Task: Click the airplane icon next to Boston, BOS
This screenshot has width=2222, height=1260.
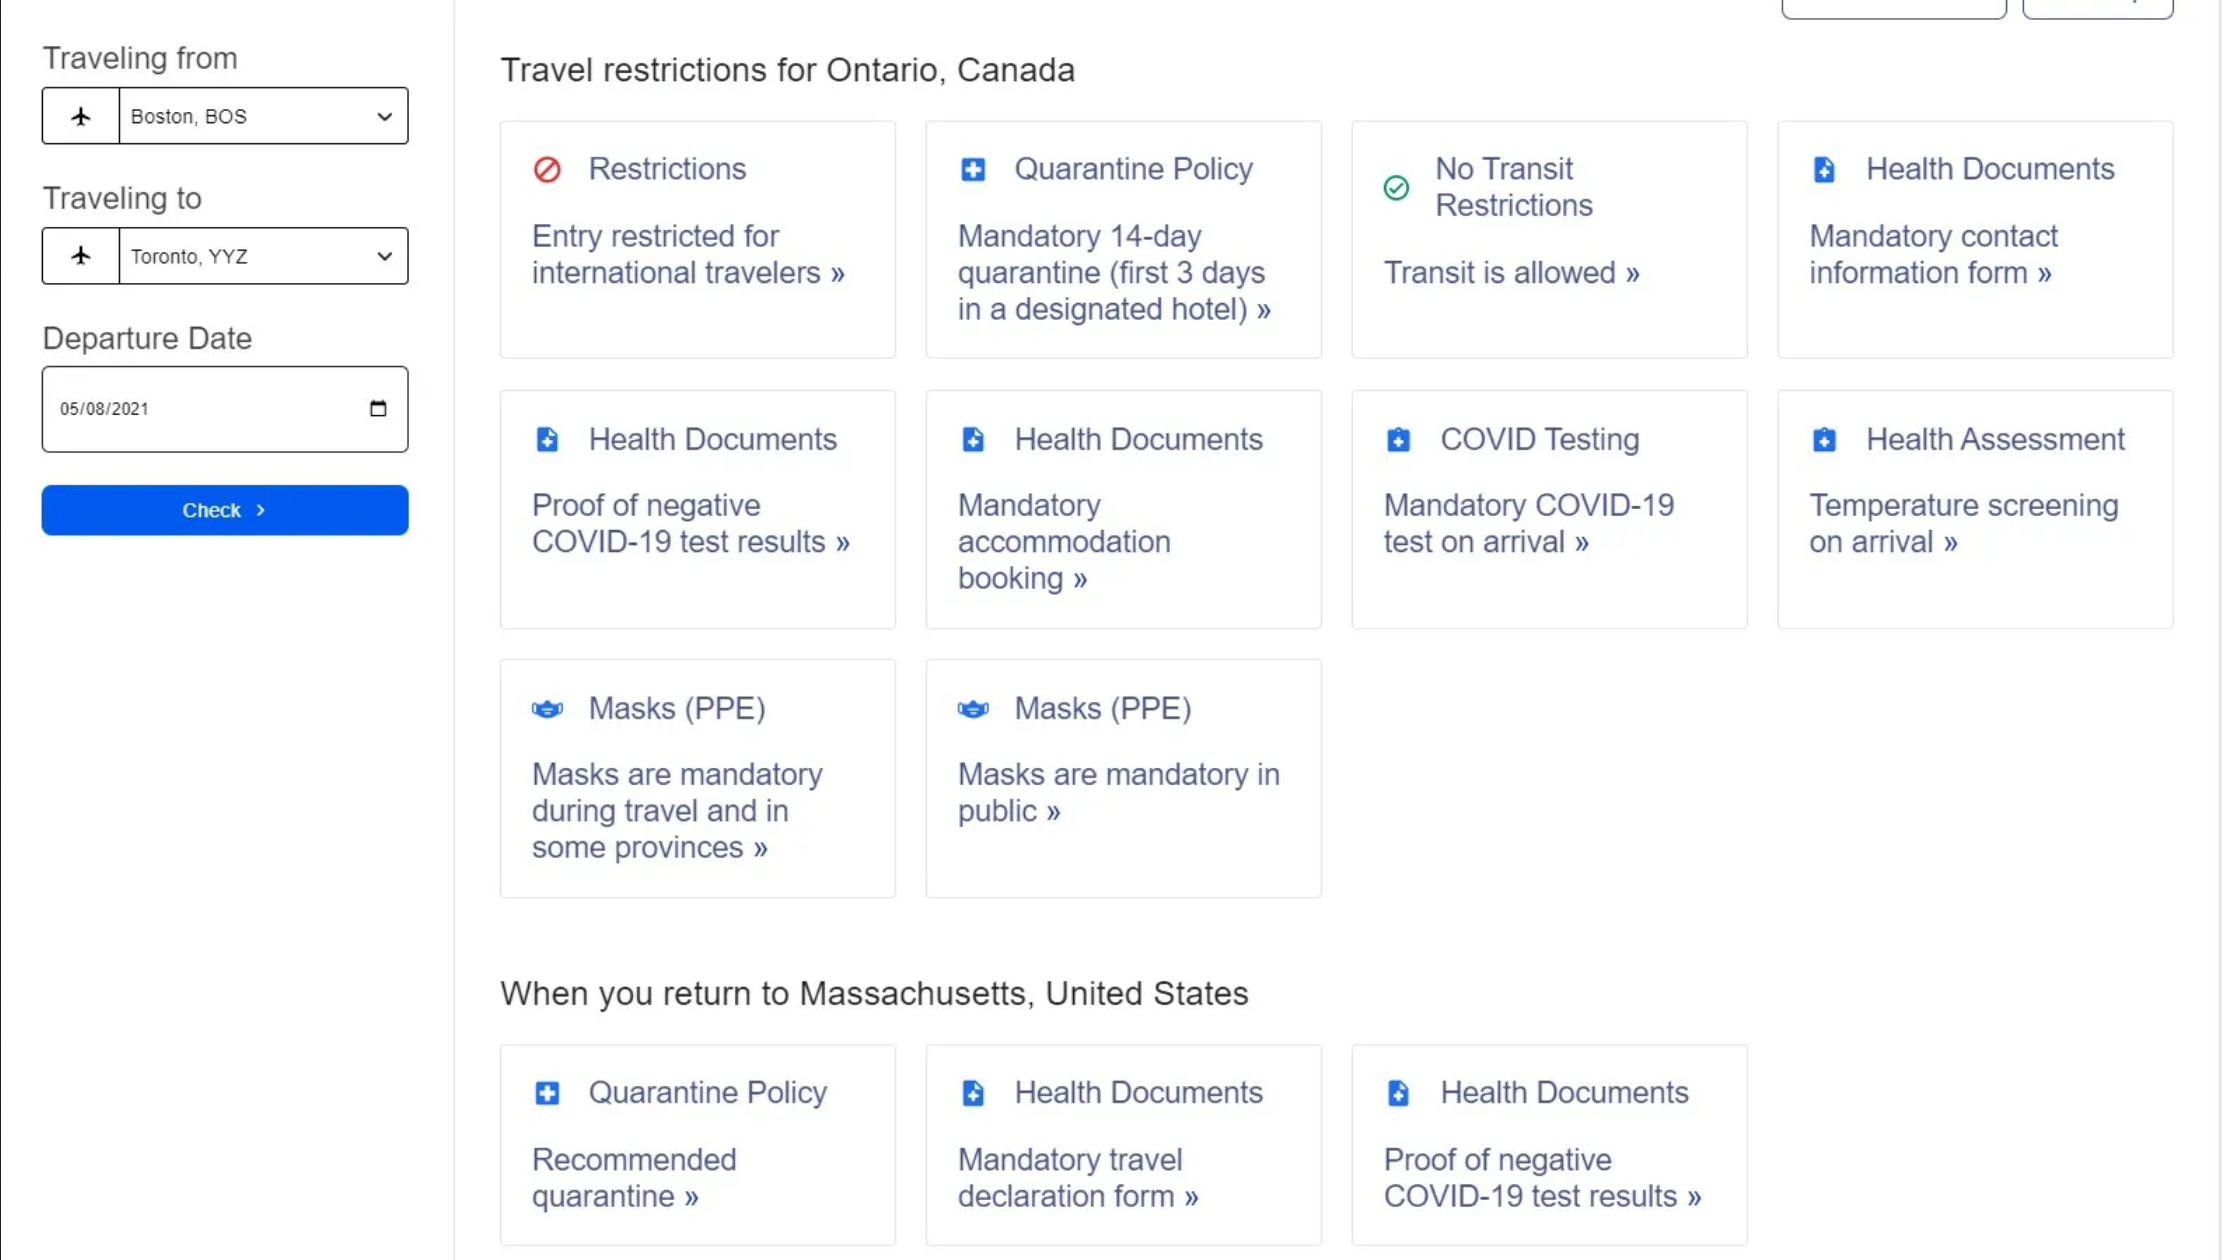Action: tap(81, 116)
